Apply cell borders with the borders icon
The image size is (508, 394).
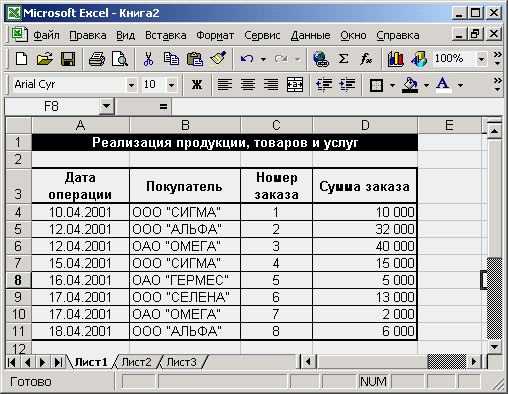point(376,85)
